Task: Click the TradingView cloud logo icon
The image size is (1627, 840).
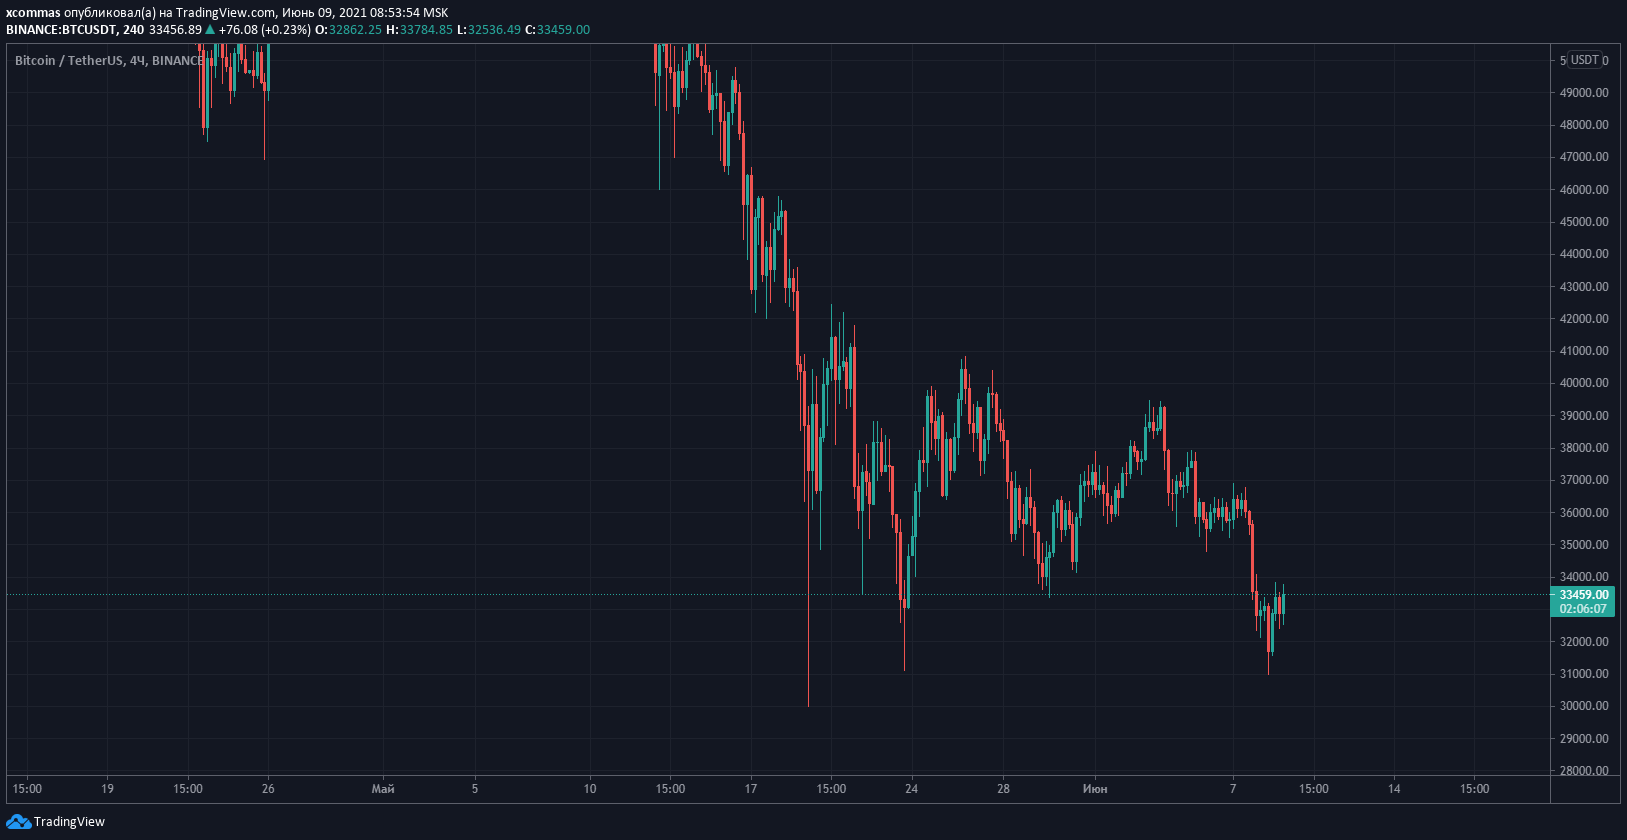Action: pos(18,822)
